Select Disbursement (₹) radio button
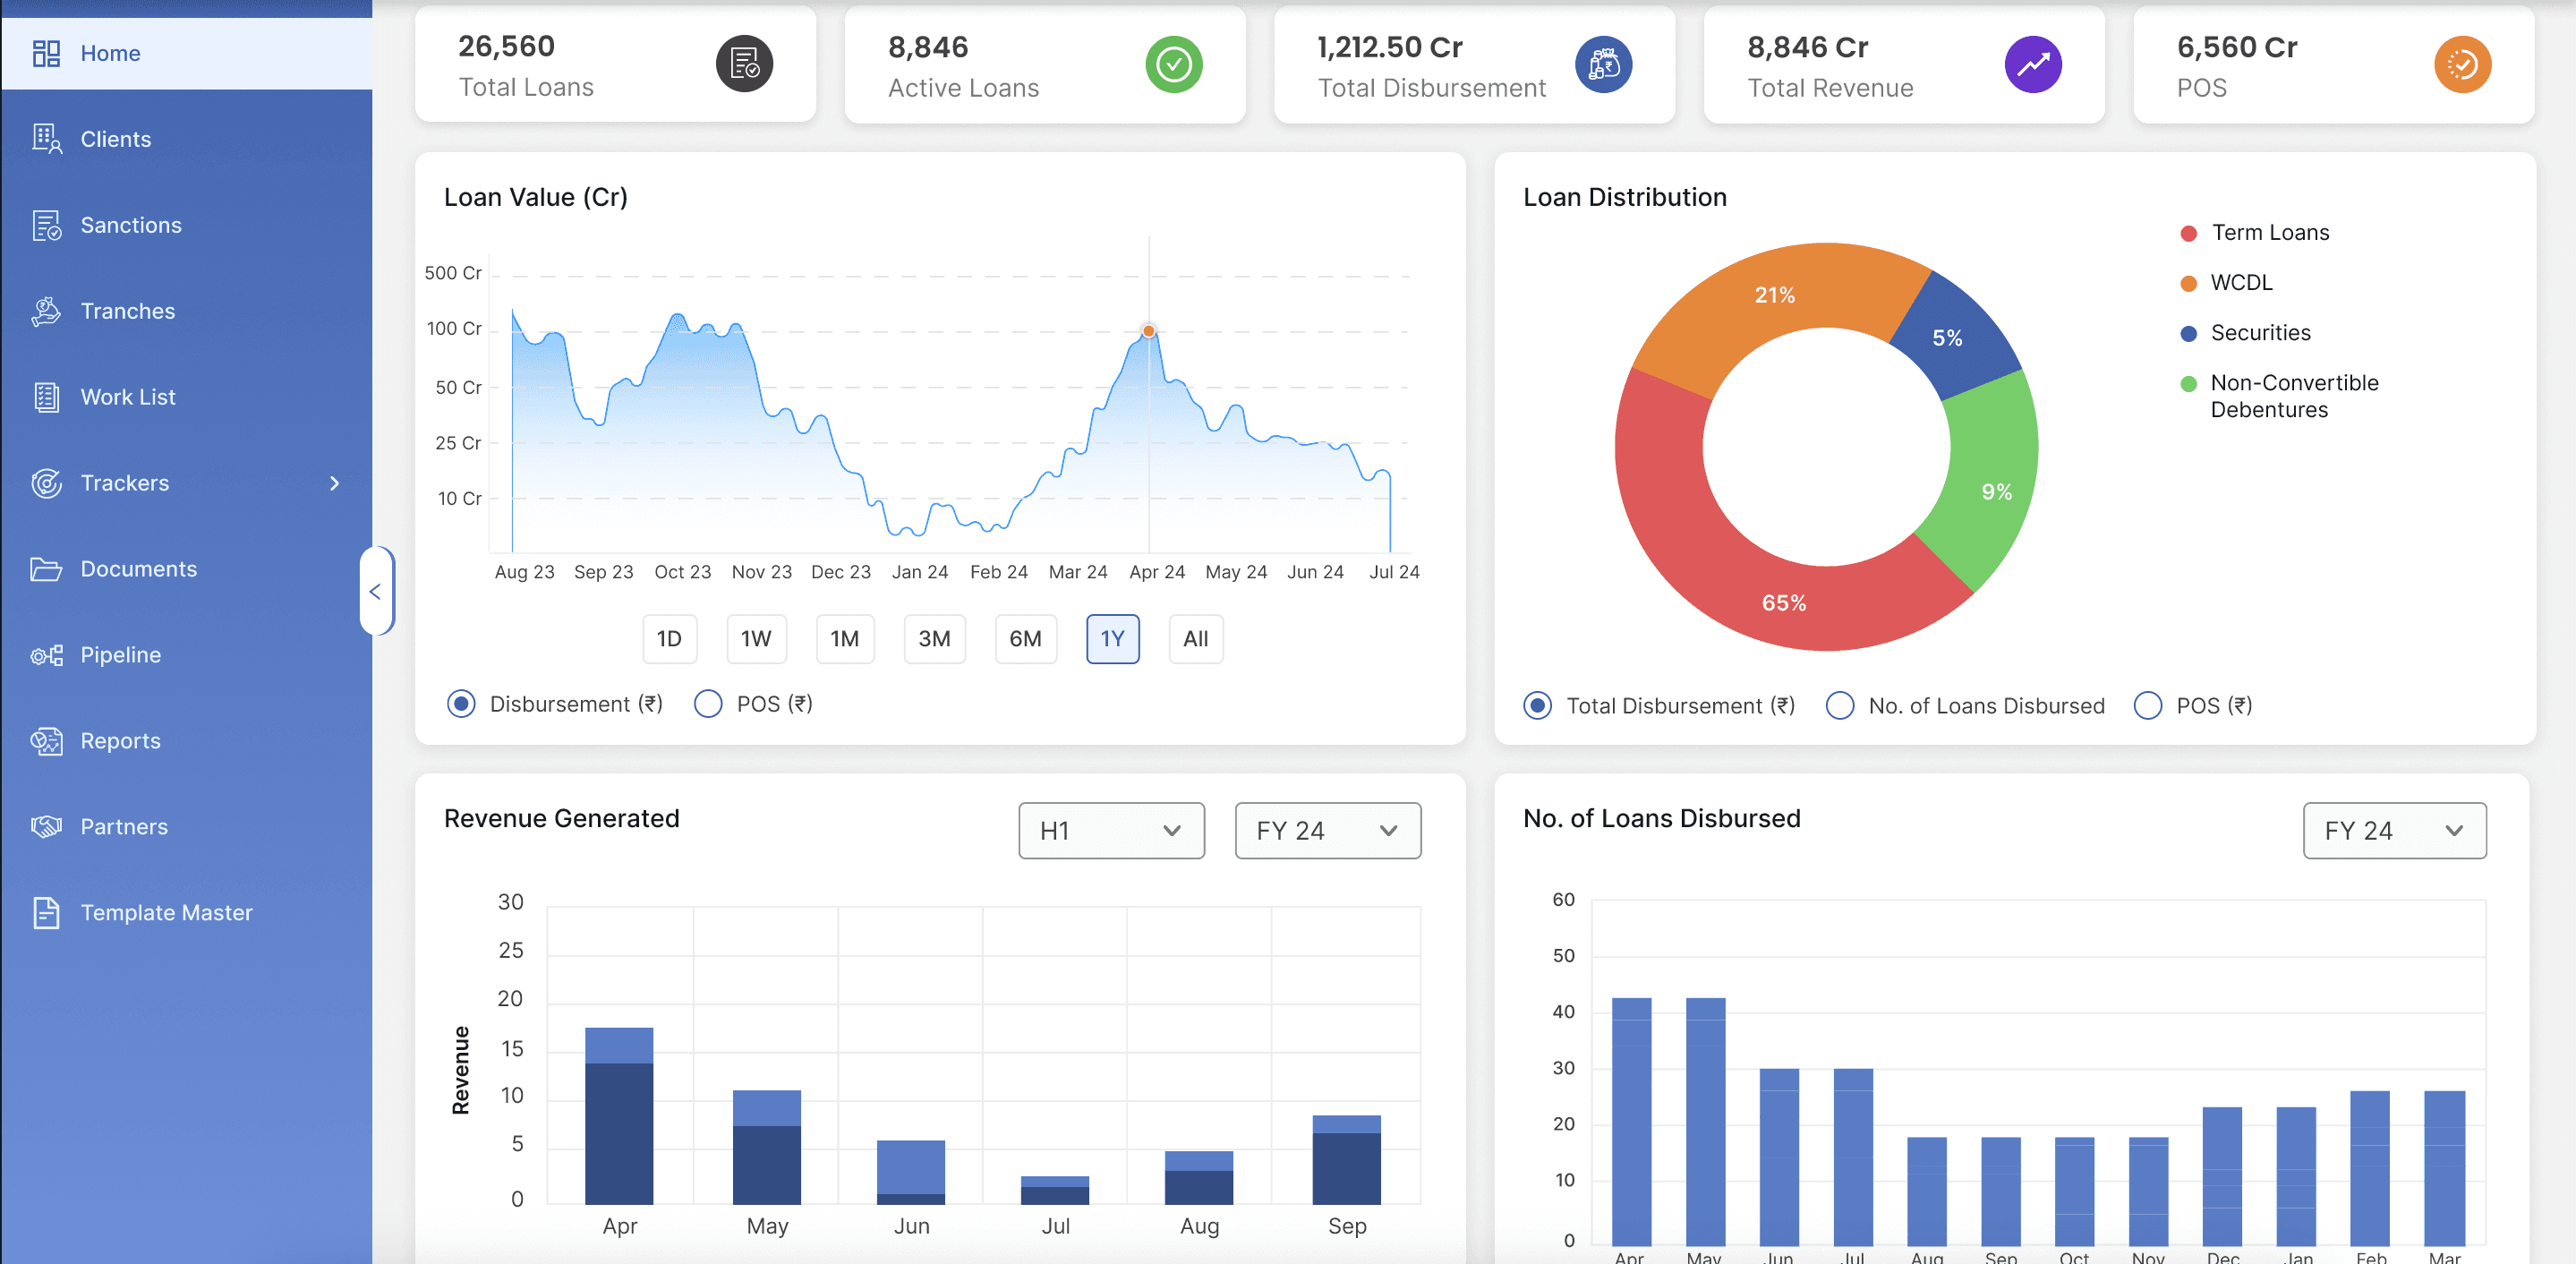The width and height of the screenshot is (2576, 1264). tap(461, 704)
